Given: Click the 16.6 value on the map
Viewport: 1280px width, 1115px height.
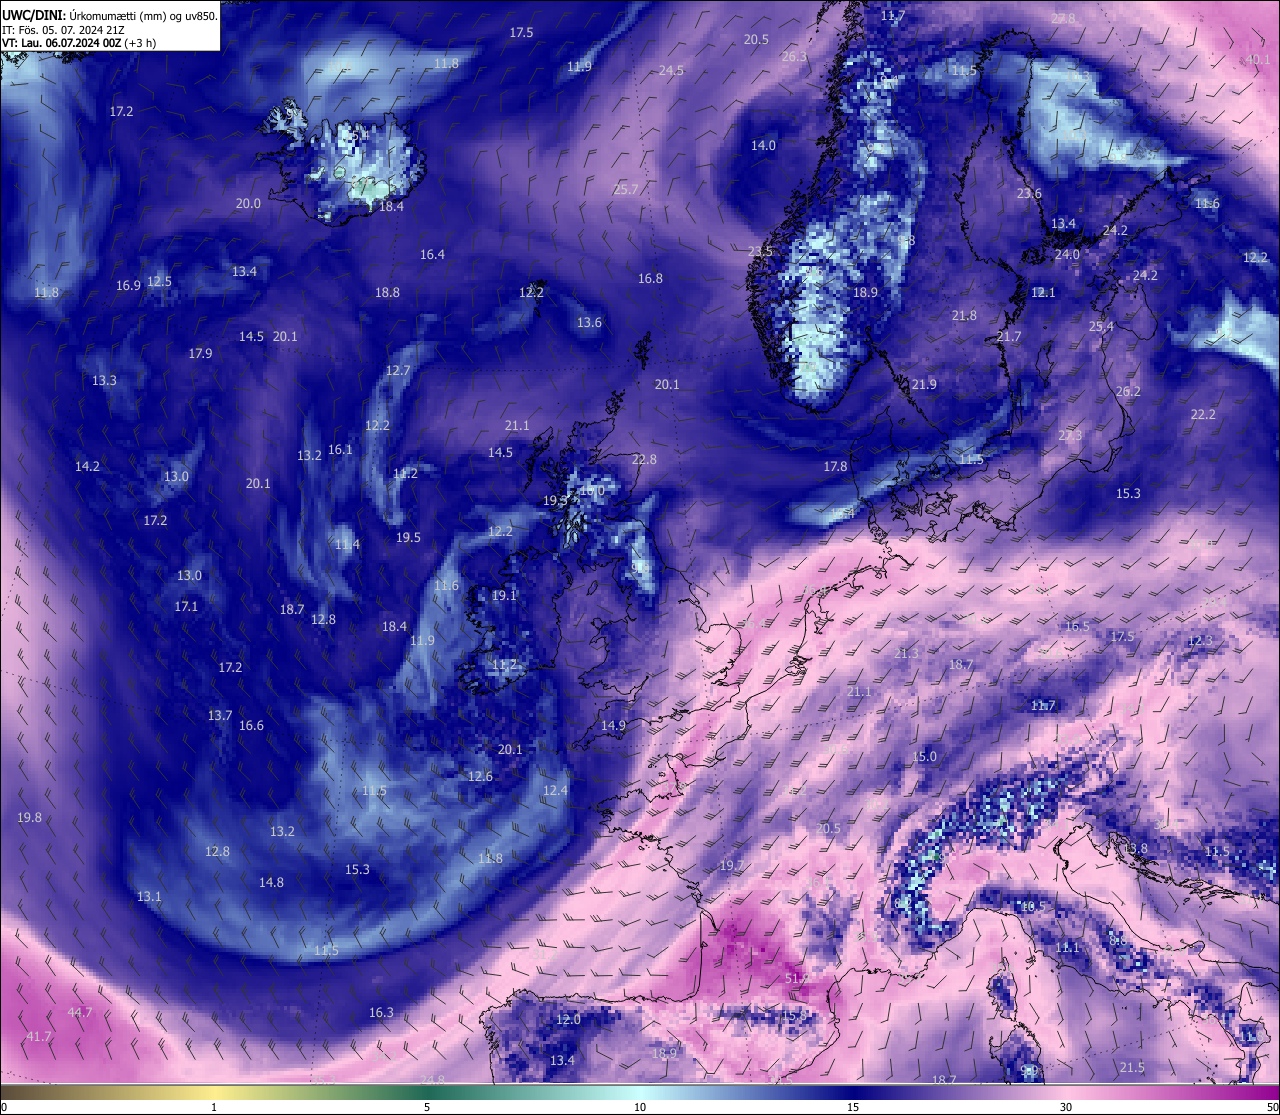Looking at the screenshot, I should pos(251,726).
